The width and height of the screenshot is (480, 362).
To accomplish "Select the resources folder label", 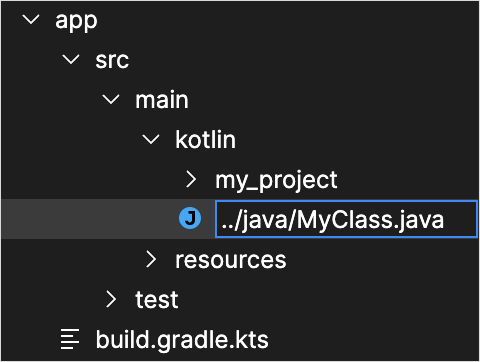I will 231,260.
